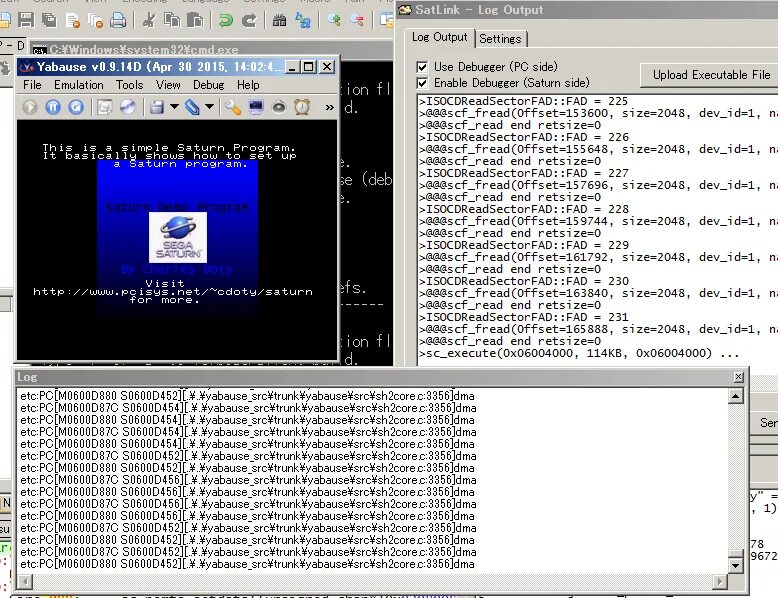
Task: Click the Upload Executable File button
Action: (711, 75)
